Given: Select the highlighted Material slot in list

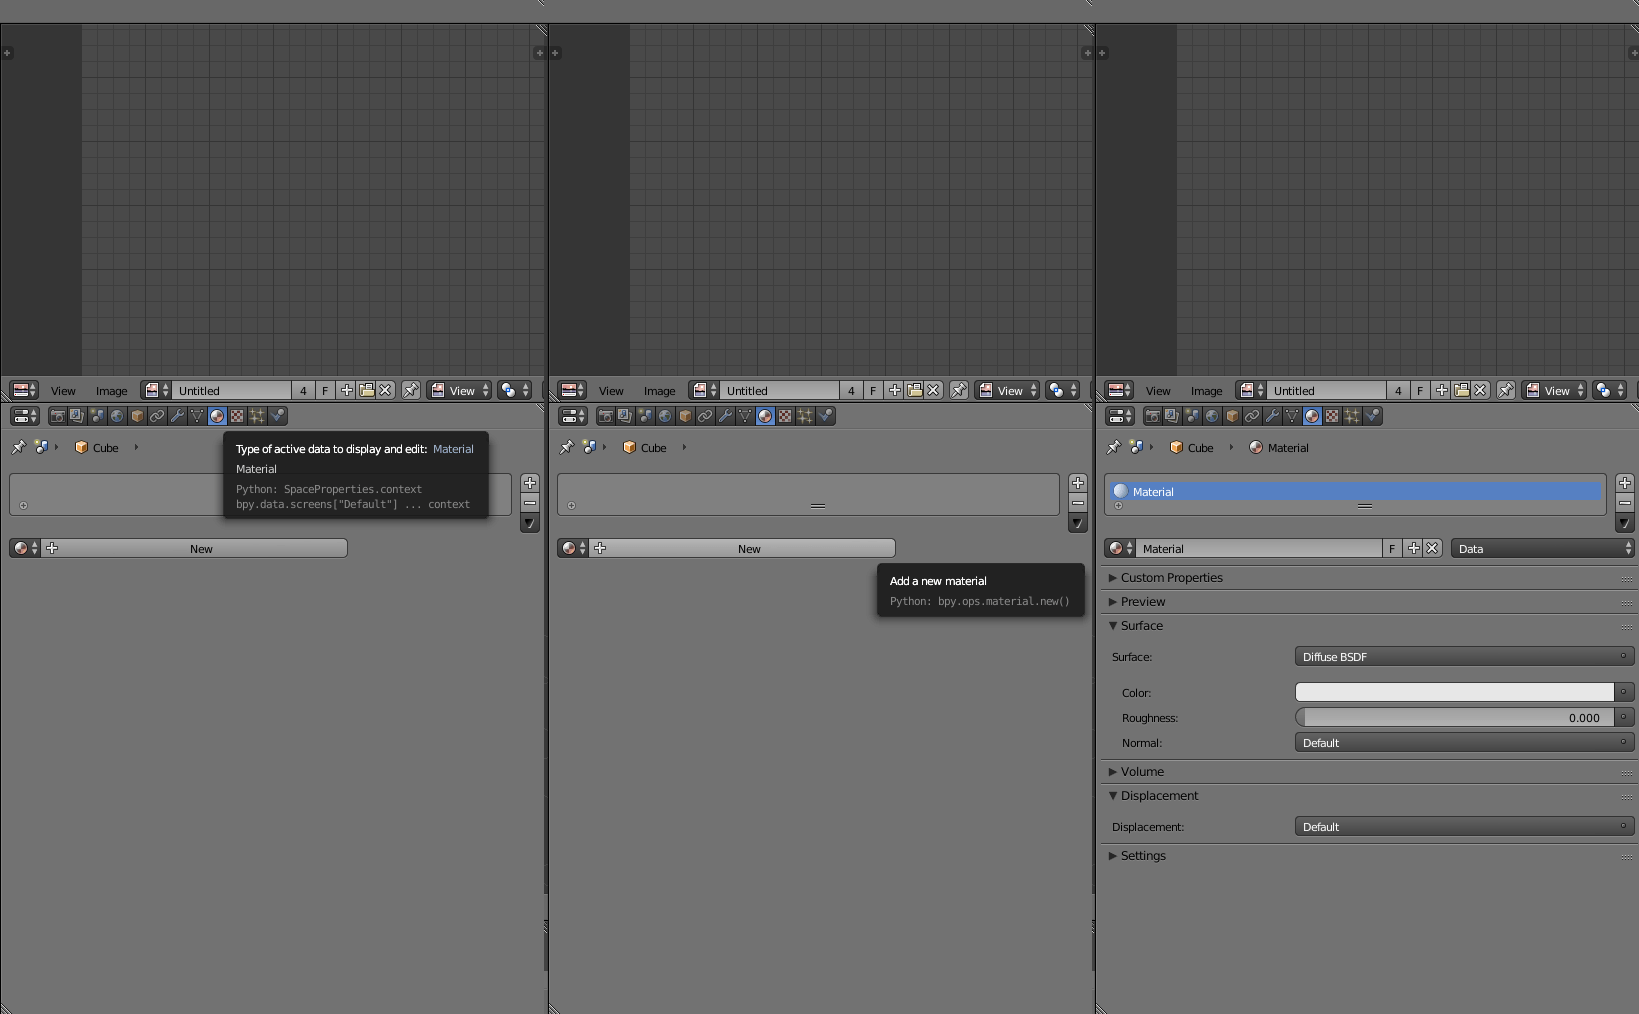Looking at the screenshot, I should pyautogui.click(x=1355, y=491).
